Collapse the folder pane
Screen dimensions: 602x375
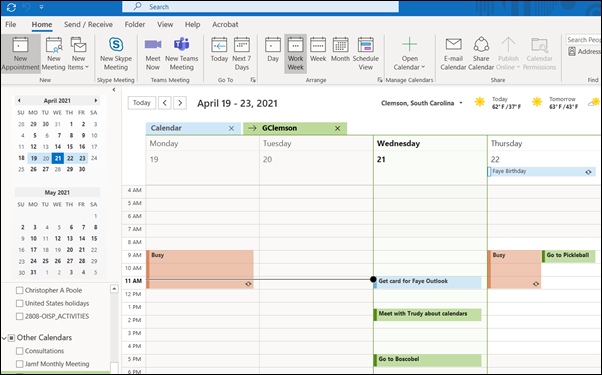[x=114, y=89]
